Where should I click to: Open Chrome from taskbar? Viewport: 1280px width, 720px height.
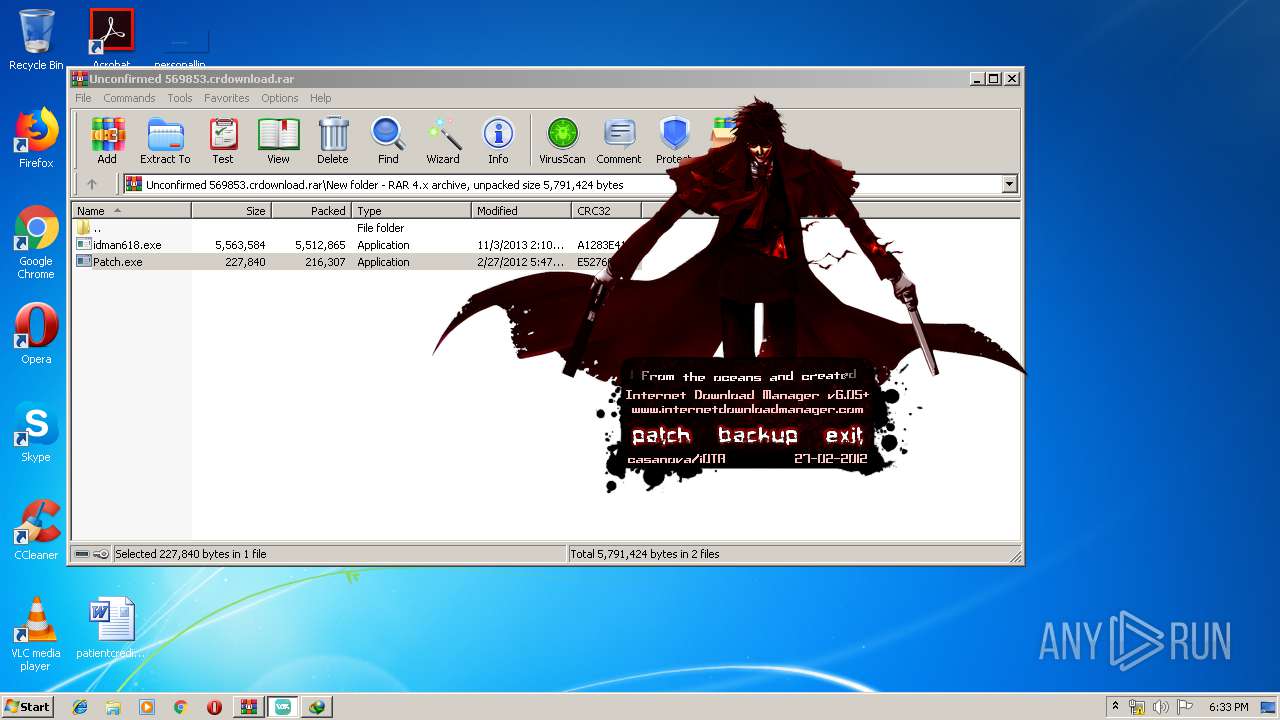pyautogui.click(x=180, y=706)
